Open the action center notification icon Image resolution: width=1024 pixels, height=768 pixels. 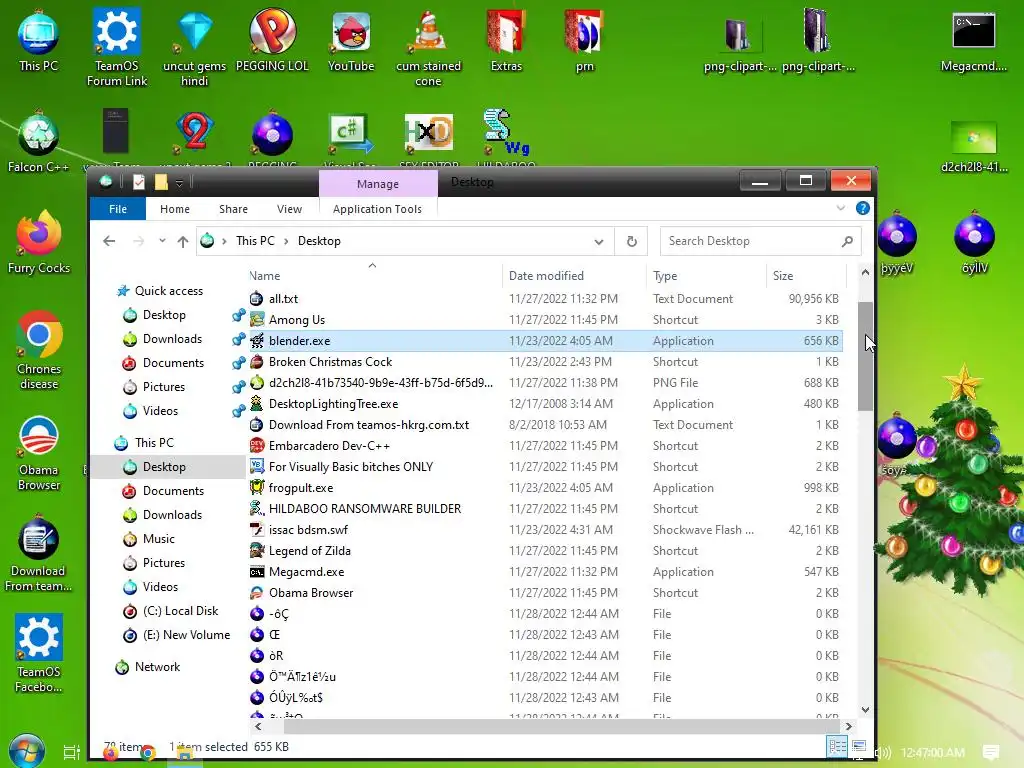click(991, 752)
